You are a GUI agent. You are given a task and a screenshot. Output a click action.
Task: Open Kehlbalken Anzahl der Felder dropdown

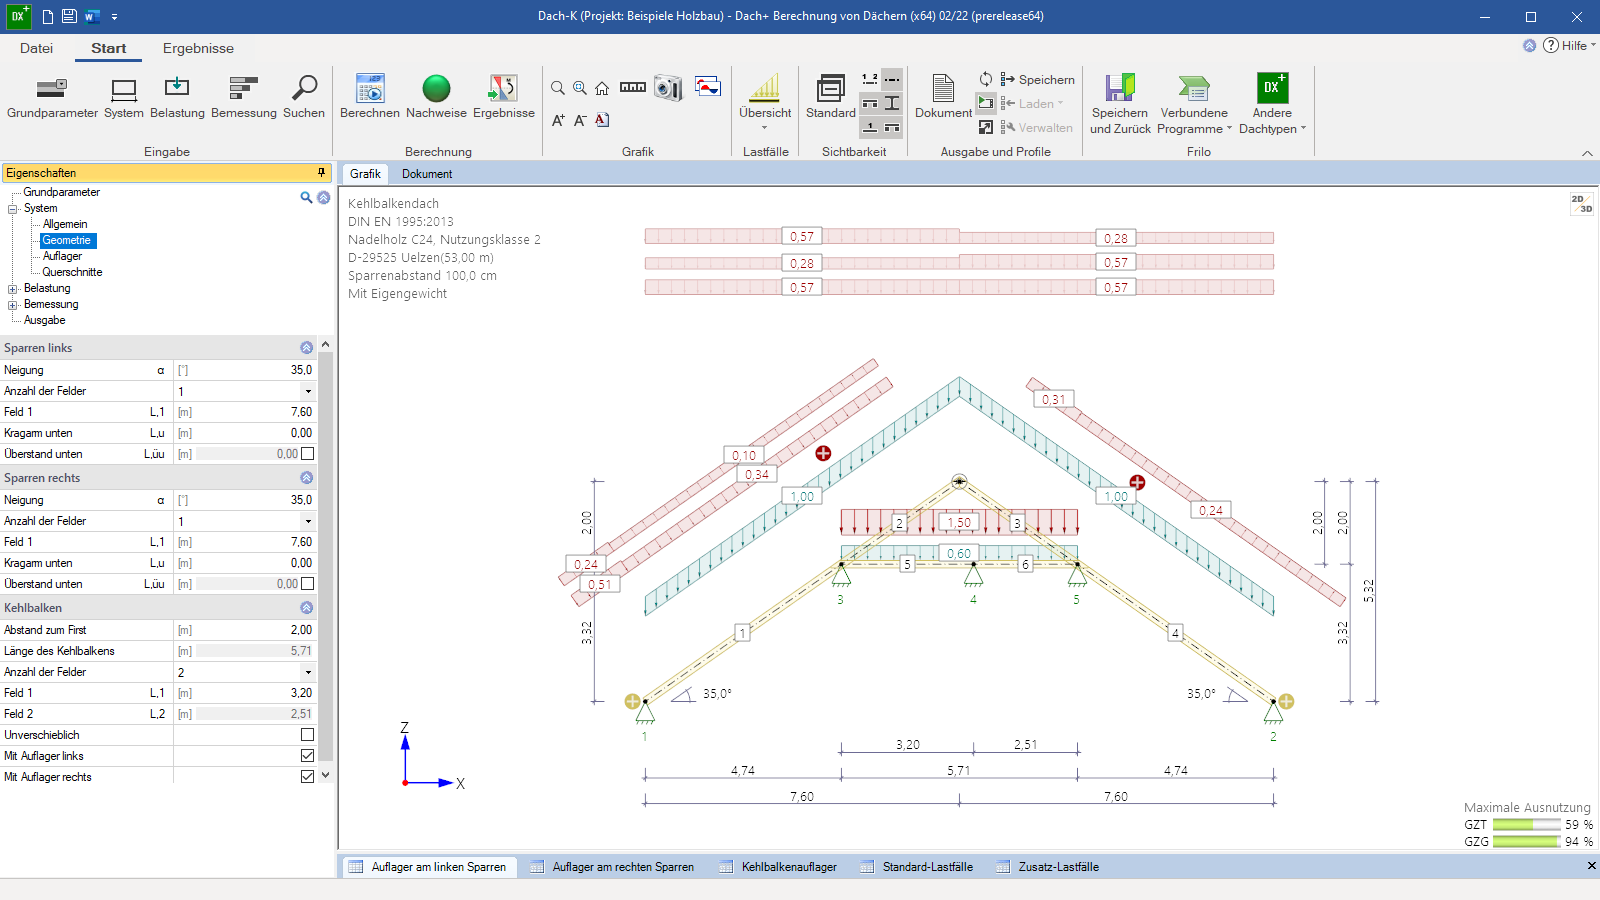308,672
